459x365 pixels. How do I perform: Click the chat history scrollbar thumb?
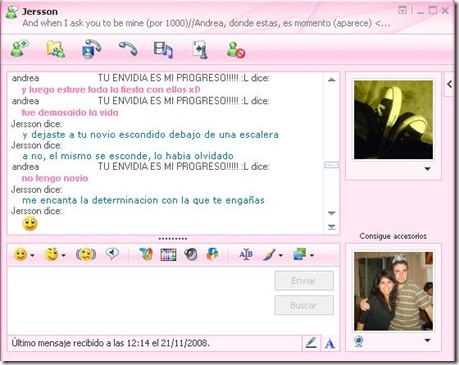tap(331, 165)
